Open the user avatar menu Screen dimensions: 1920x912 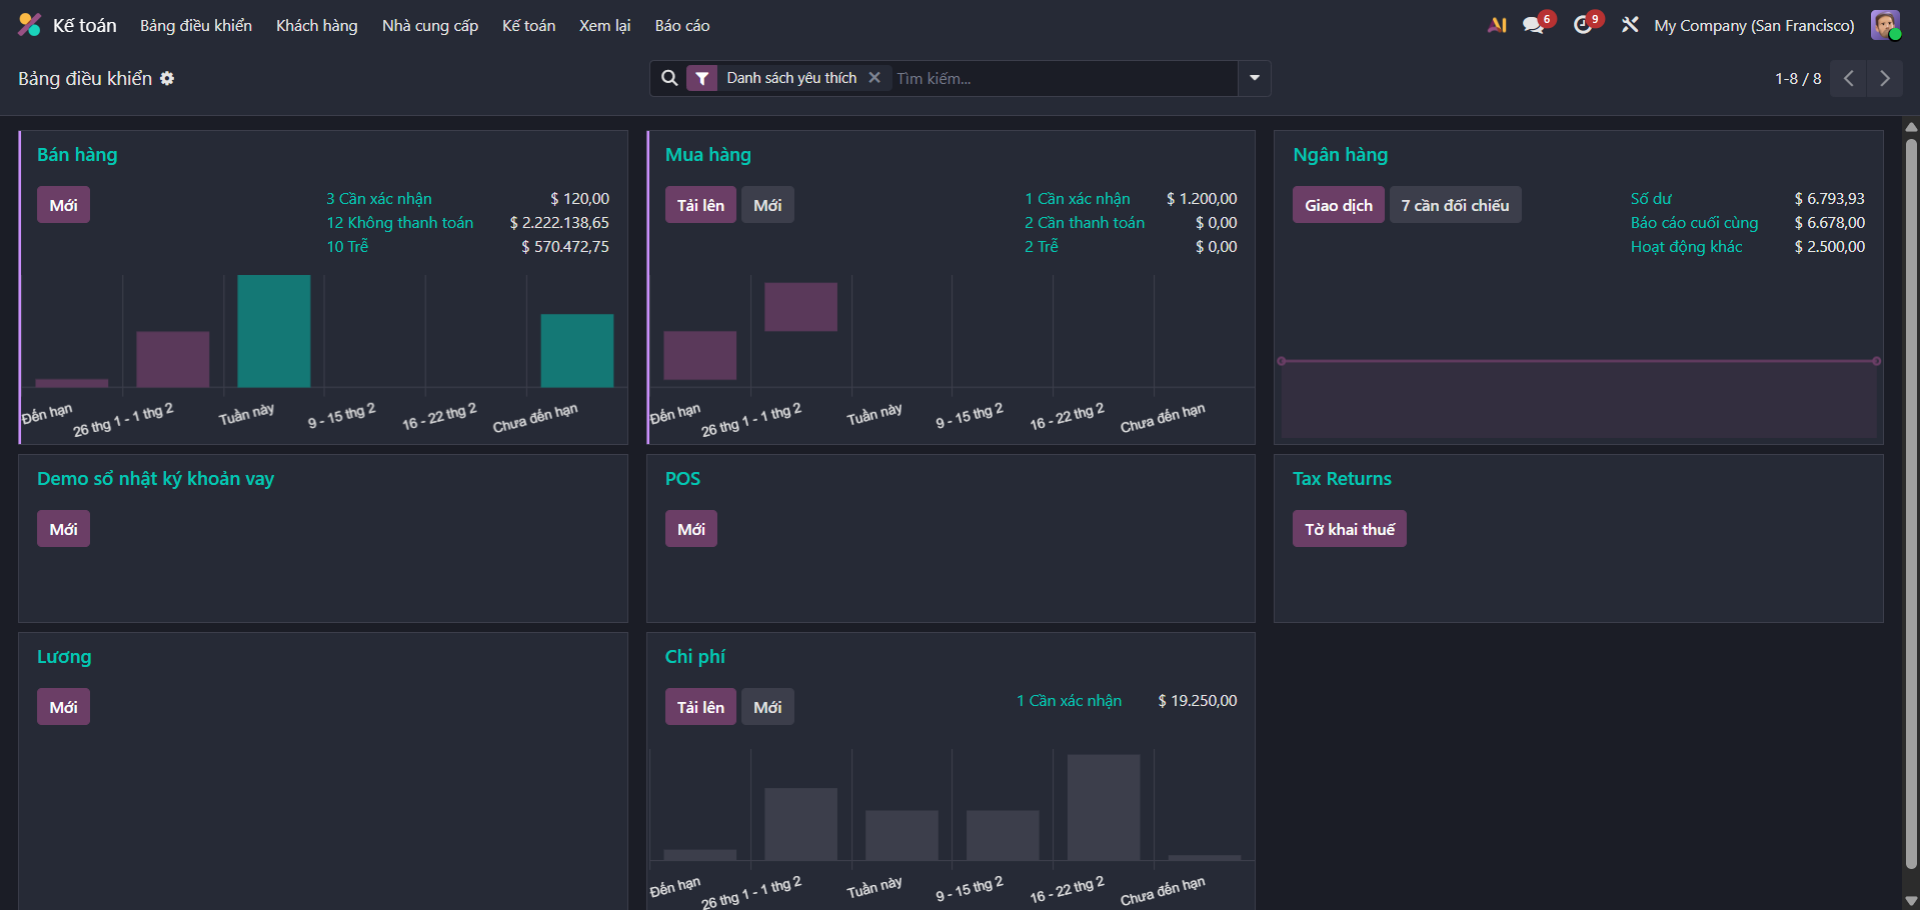tap(1885, 25)
